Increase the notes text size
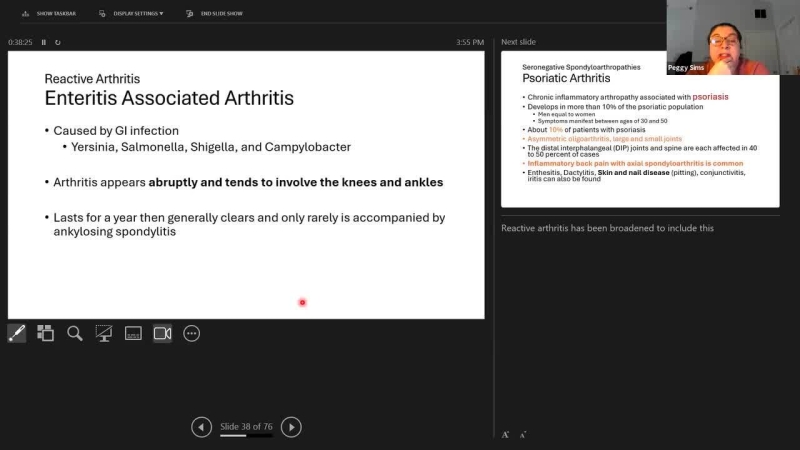 [x=506, y=434]
